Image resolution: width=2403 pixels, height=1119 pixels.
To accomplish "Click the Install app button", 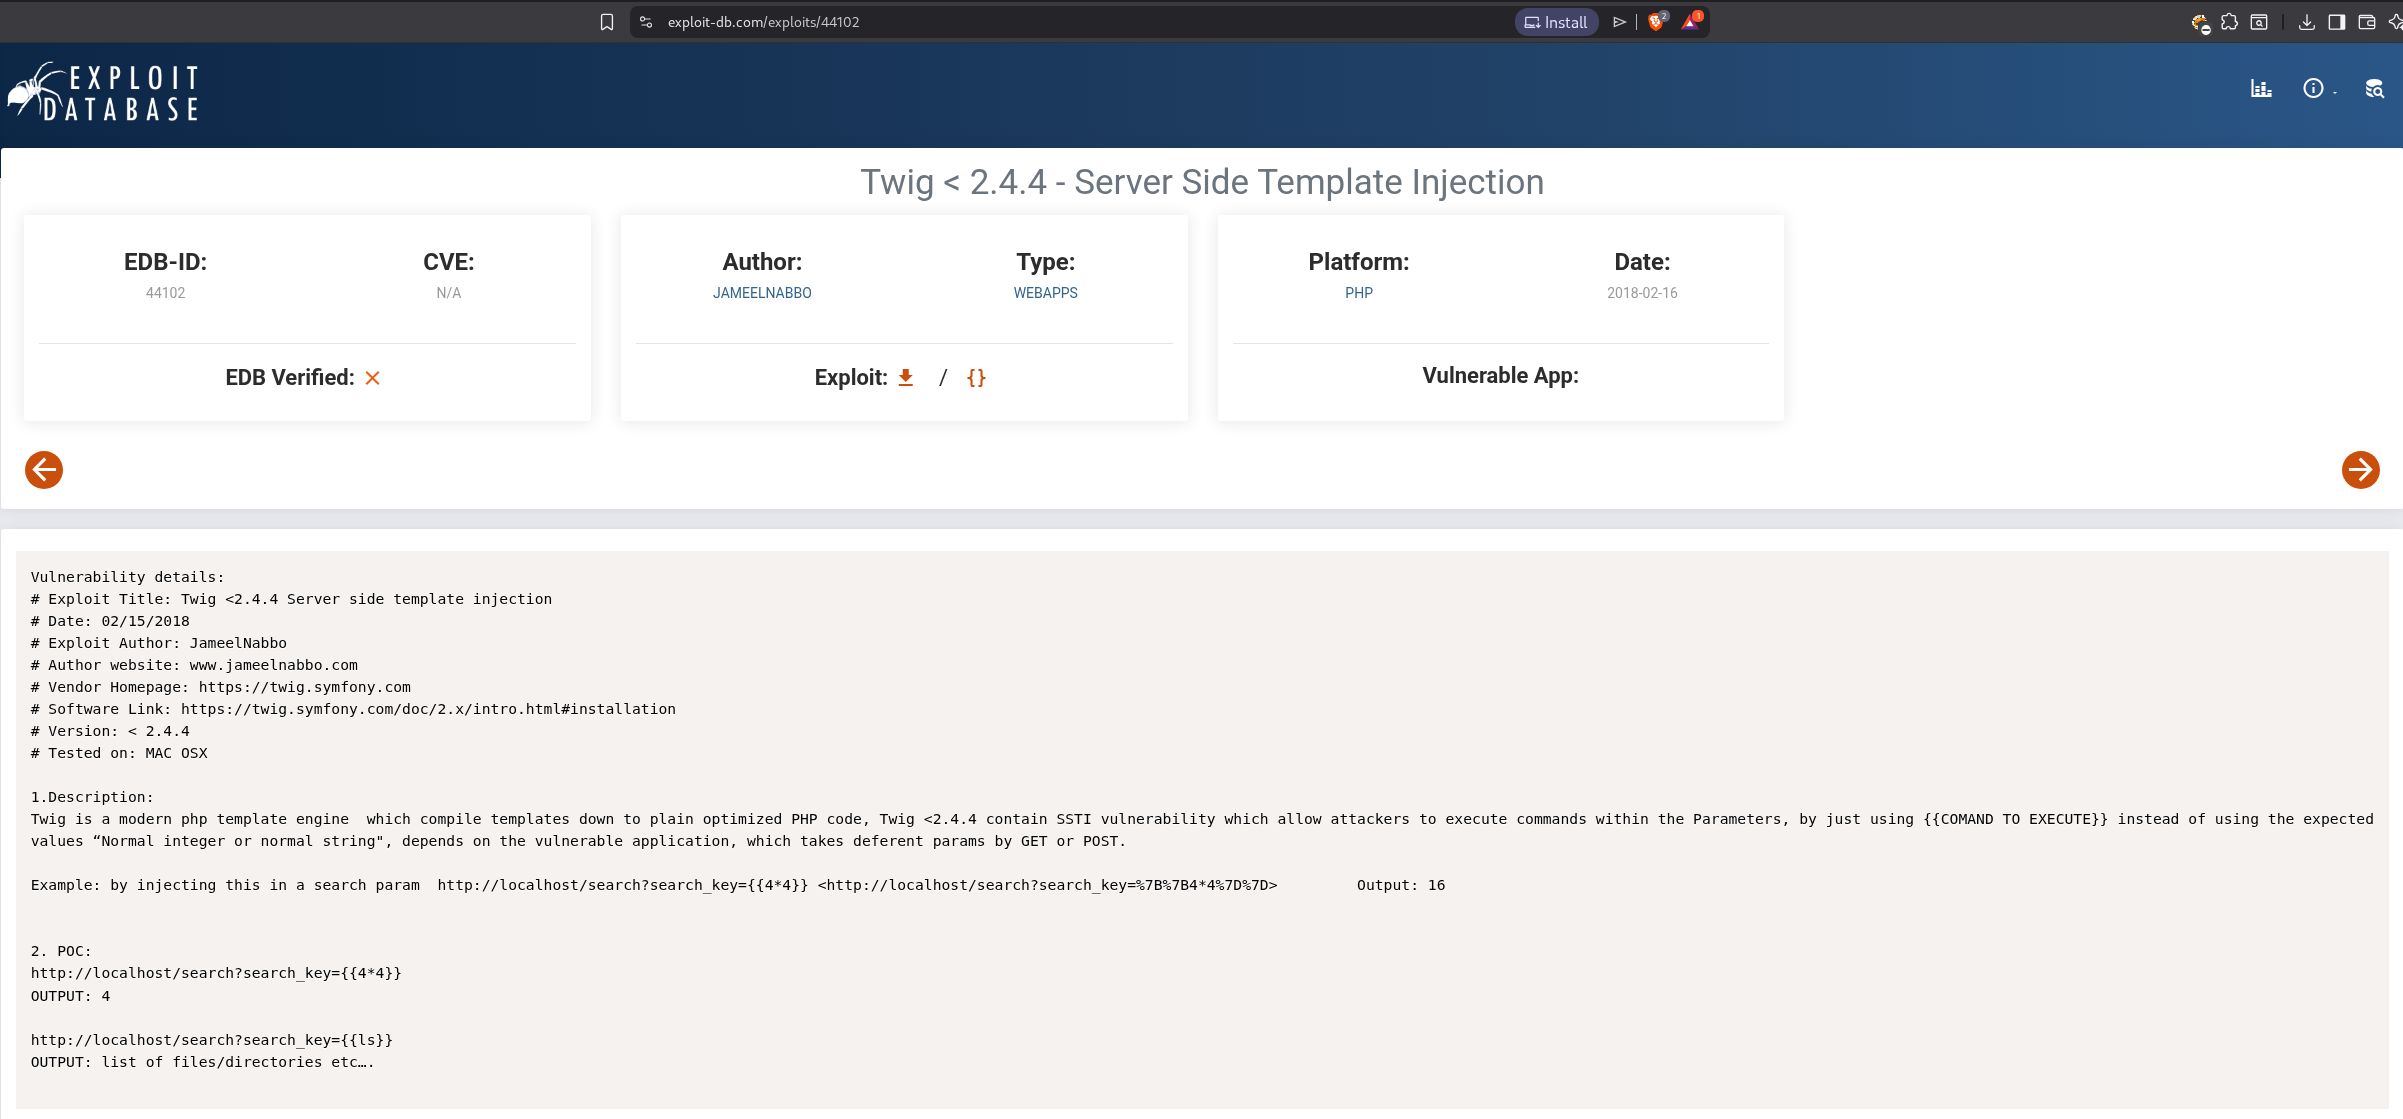I will tap(1556, 22).
